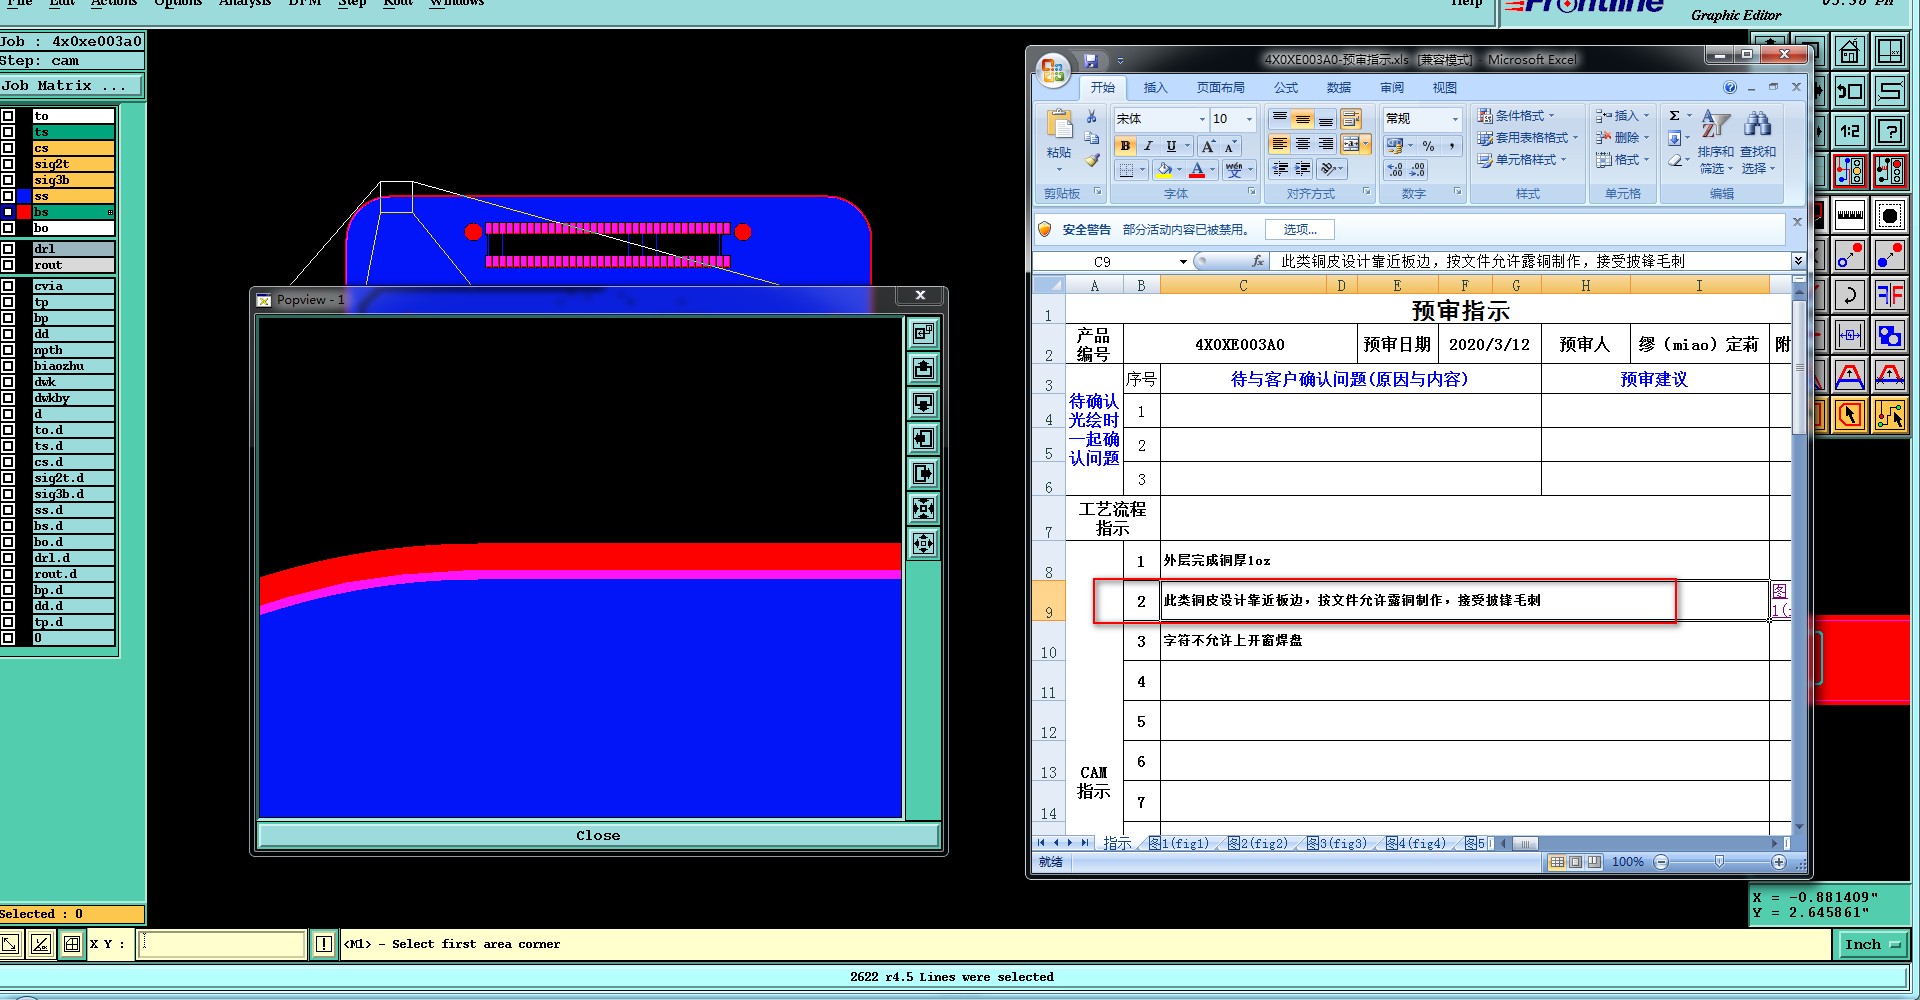The width and height of the screenshot is (1920, 1000).
Task: Click the curved arrow rotate icon
Action: coord(1850,295)
